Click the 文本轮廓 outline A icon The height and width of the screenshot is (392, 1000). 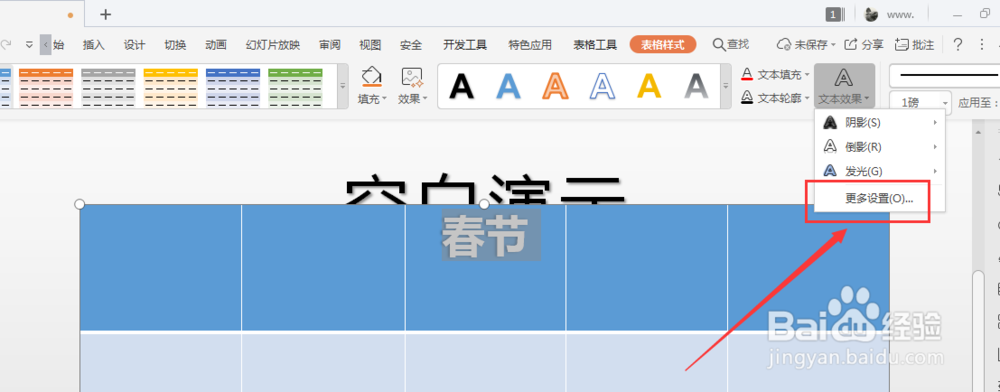[747, 98]
